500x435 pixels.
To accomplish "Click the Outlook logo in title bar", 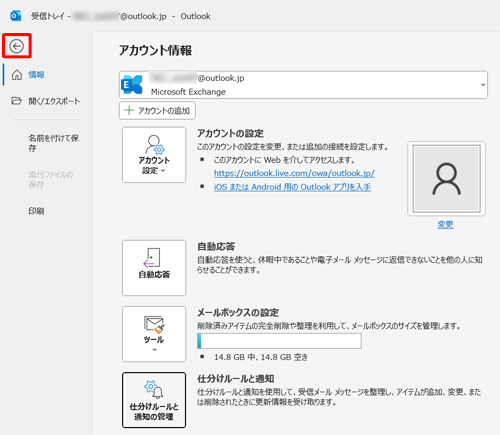I will click(15, 16).
